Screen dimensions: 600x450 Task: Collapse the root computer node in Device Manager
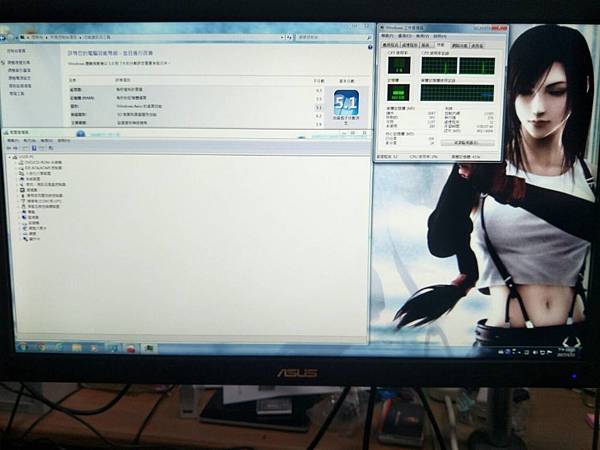[10, 157]
